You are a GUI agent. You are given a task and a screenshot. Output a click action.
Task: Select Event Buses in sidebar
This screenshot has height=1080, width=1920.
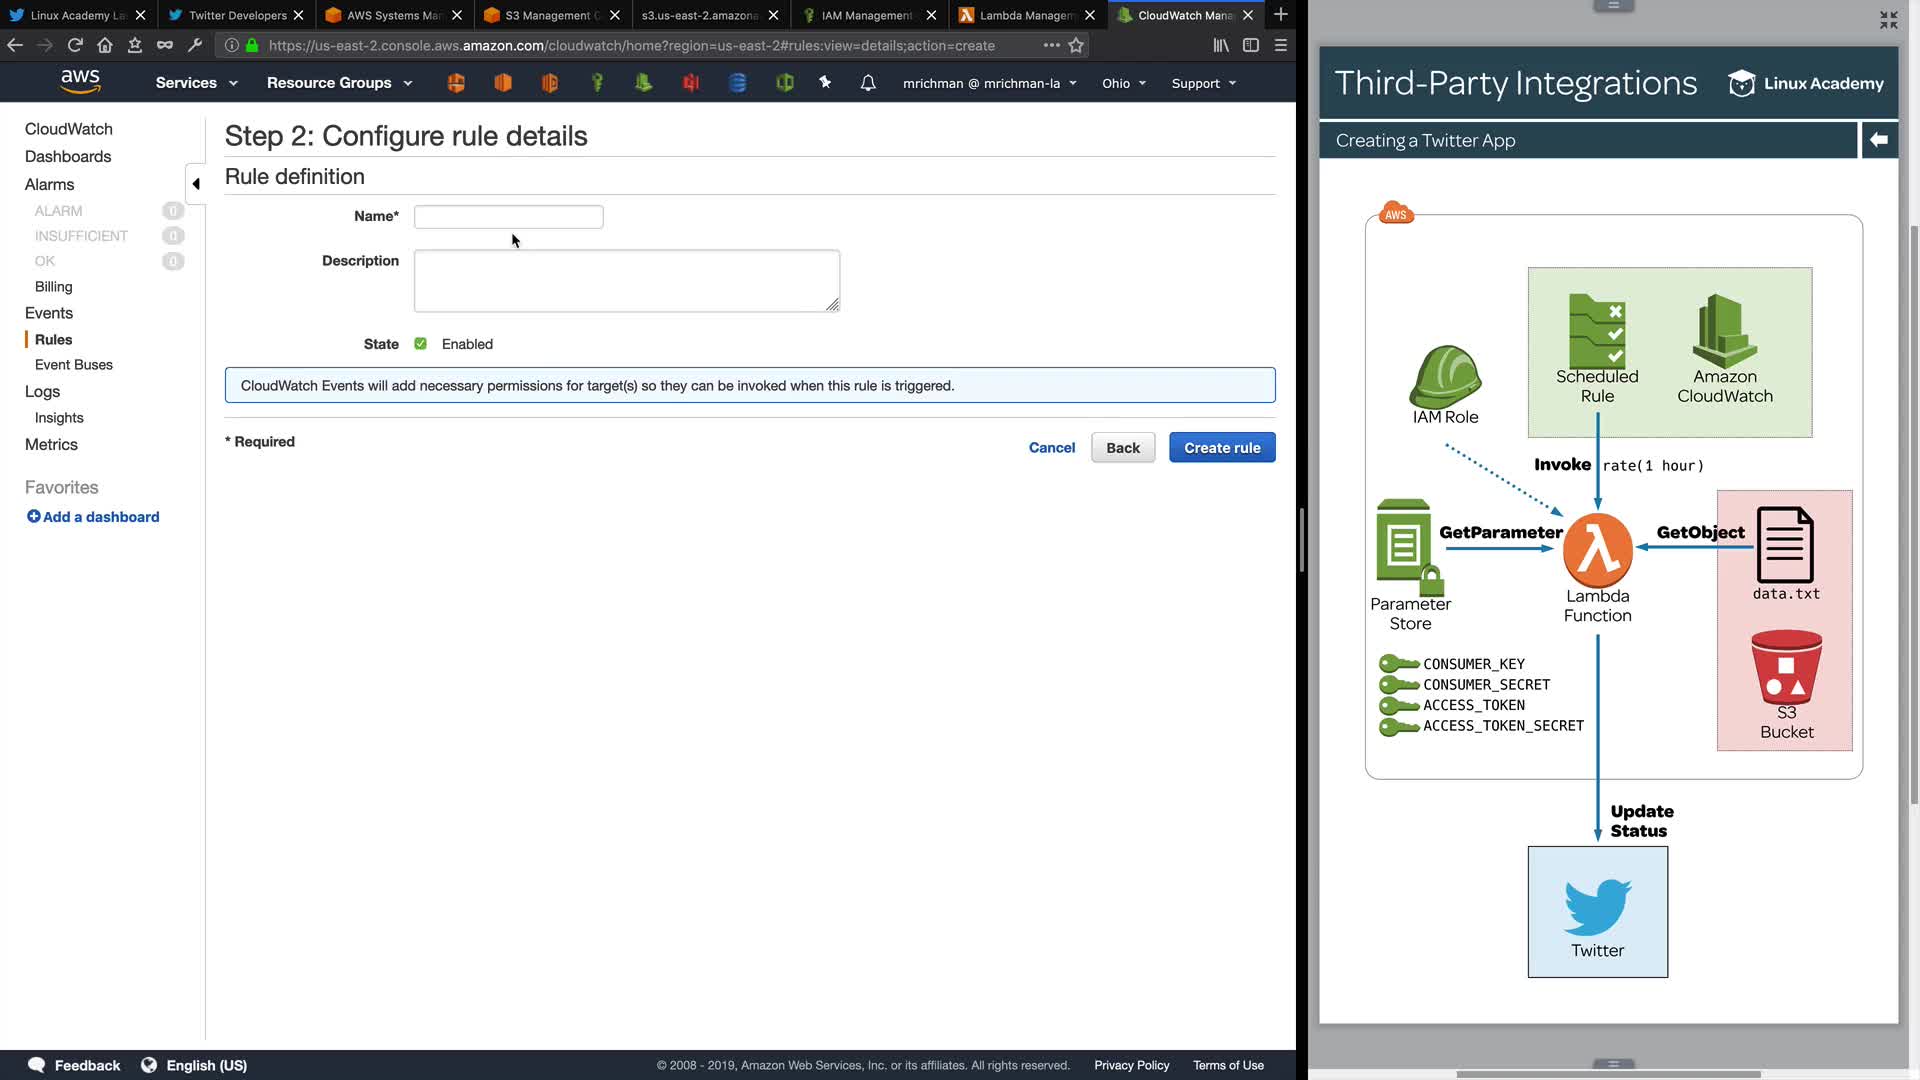(x=74, y=365)
